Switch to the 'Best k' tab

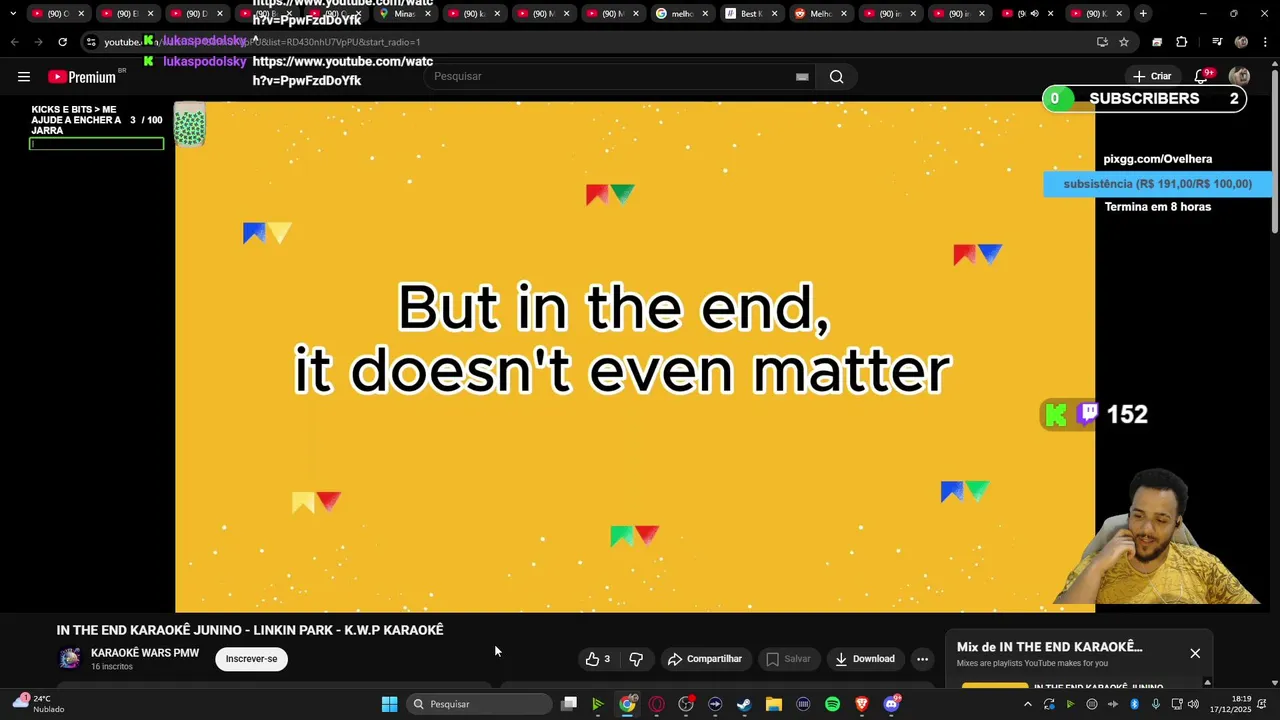pos(750,13)
